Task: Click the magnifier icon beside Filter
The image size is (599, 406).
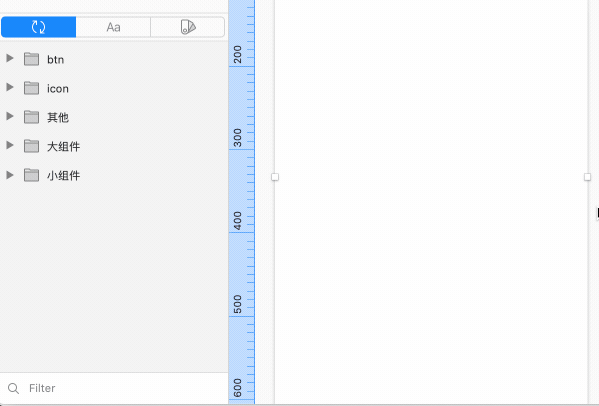Action: tap(13, 388)
